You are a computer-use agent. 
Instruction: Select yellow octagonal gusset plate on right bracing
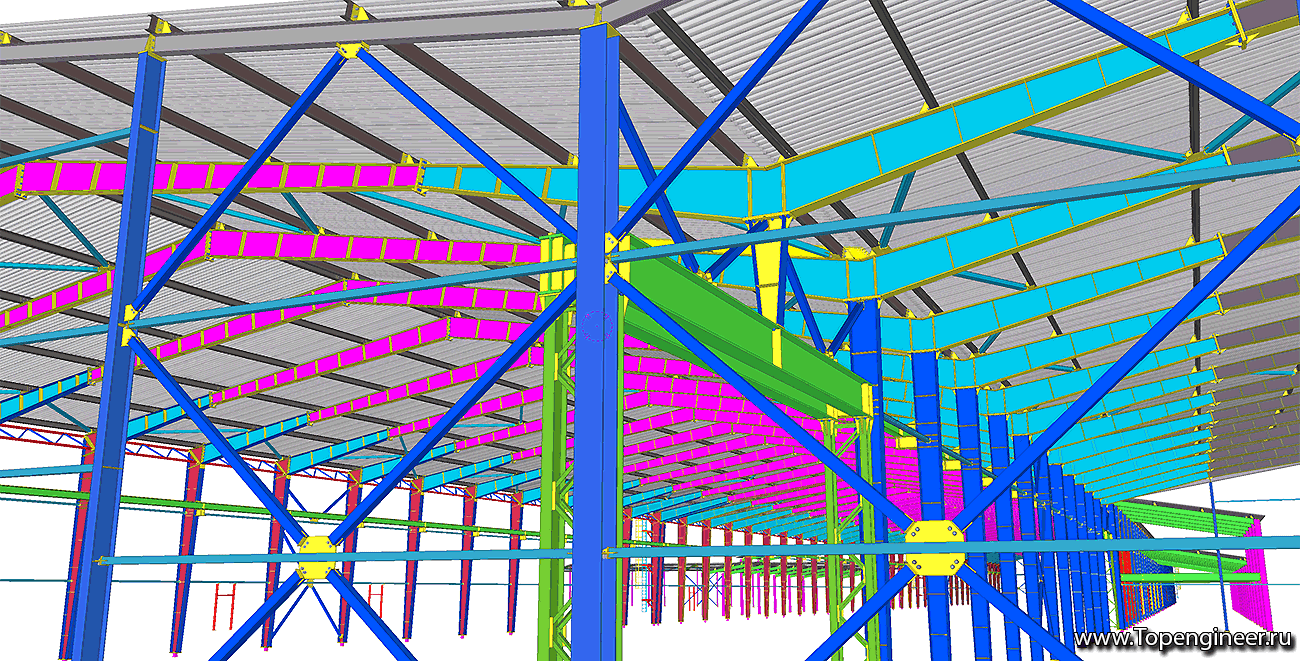tap(935, 547)
